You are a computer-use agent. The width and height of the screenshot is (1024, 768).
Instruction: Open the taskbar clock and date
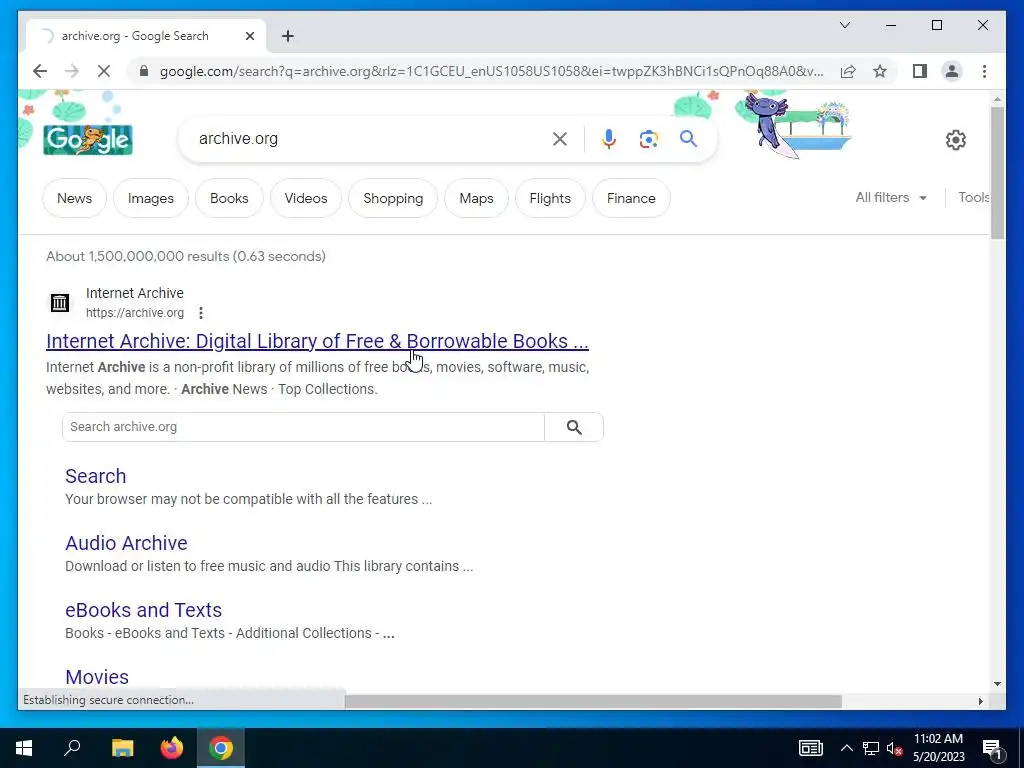coord(938,748)
